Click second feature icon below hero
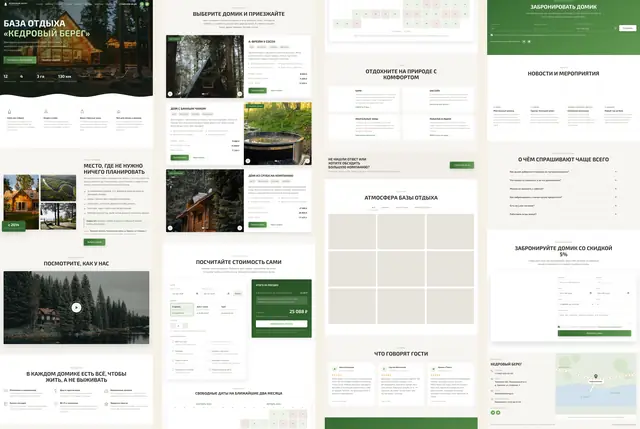This screenshot has height=429, width=640. click(46, 111)
